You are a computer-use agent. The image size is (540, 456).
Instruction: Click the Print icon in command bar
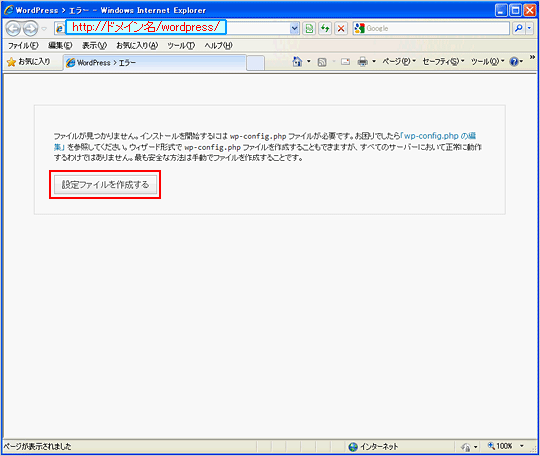point(363,62)
